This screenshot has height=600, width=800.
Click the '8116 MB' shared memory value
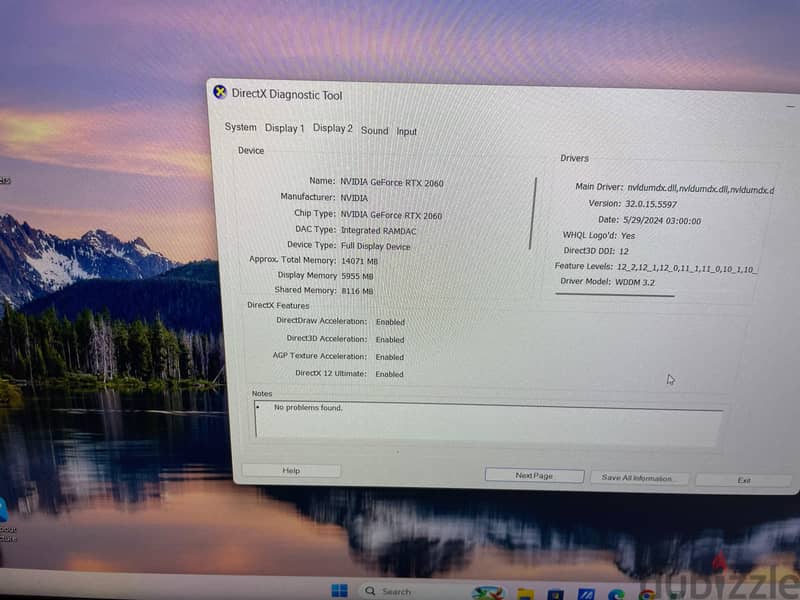357,291
